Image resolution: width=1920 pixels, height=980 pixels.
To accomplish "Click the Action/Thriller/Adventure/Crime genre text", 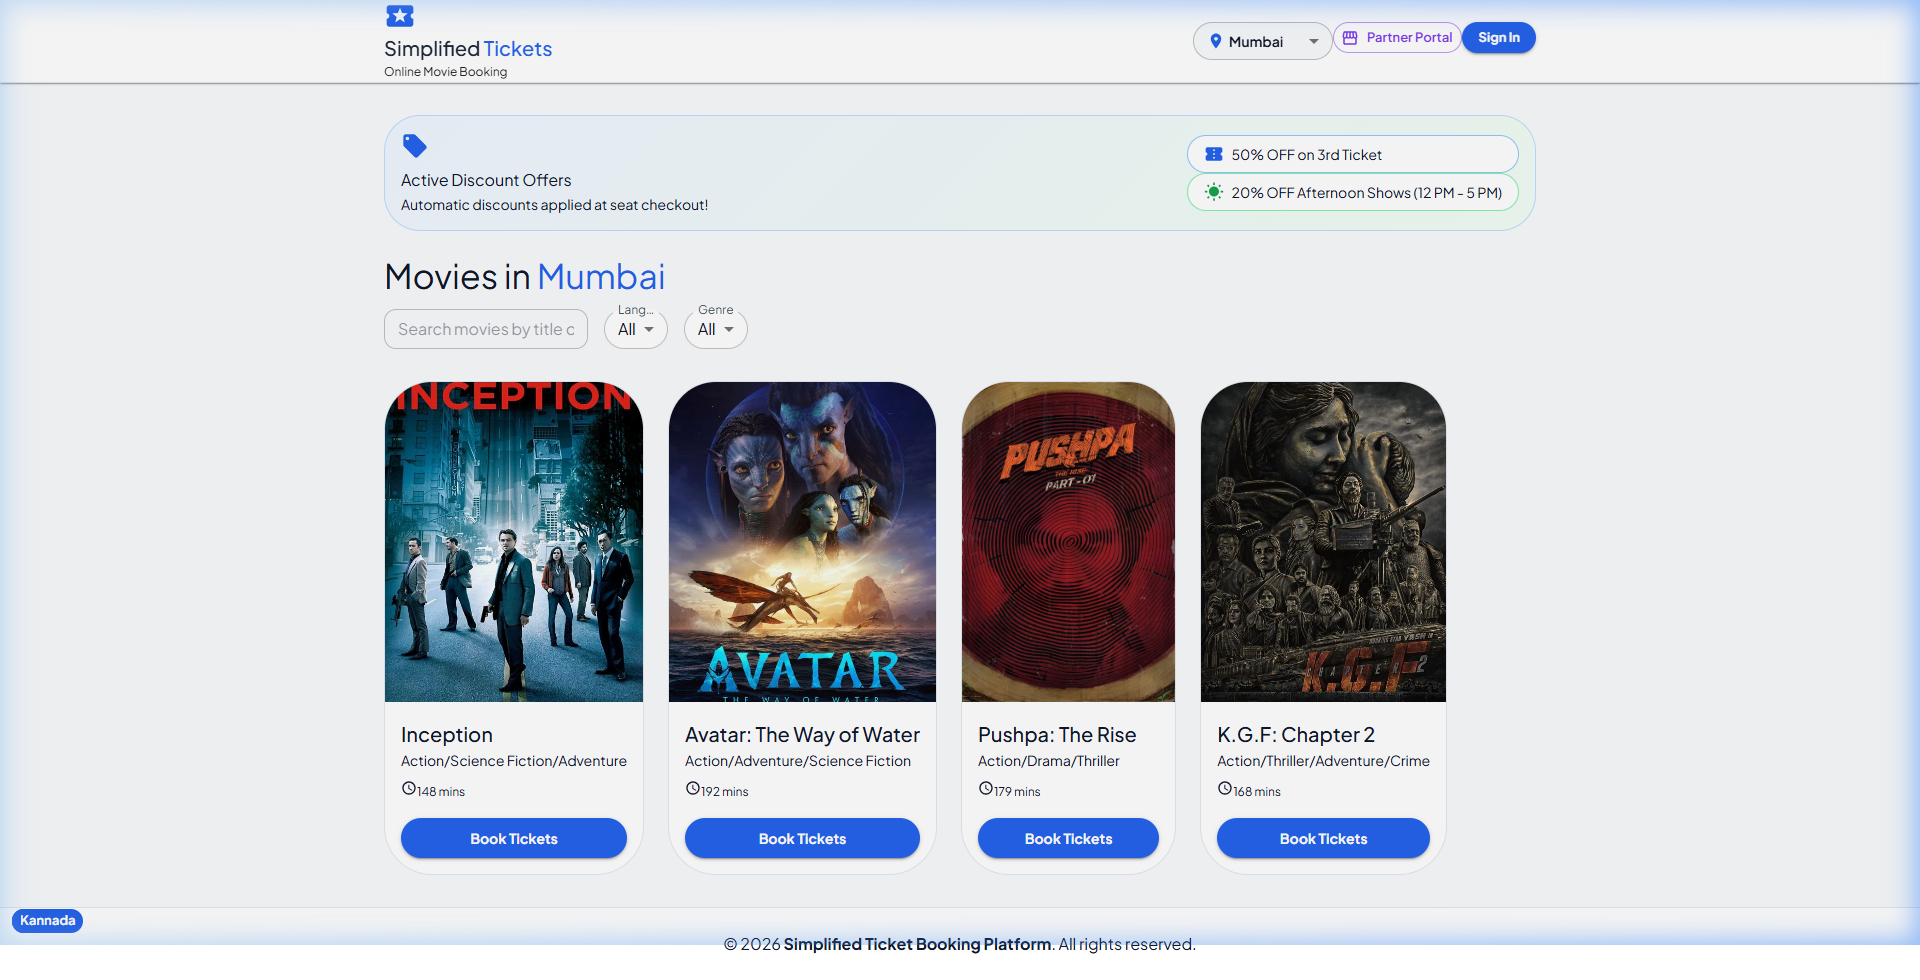I will 1323,761.
